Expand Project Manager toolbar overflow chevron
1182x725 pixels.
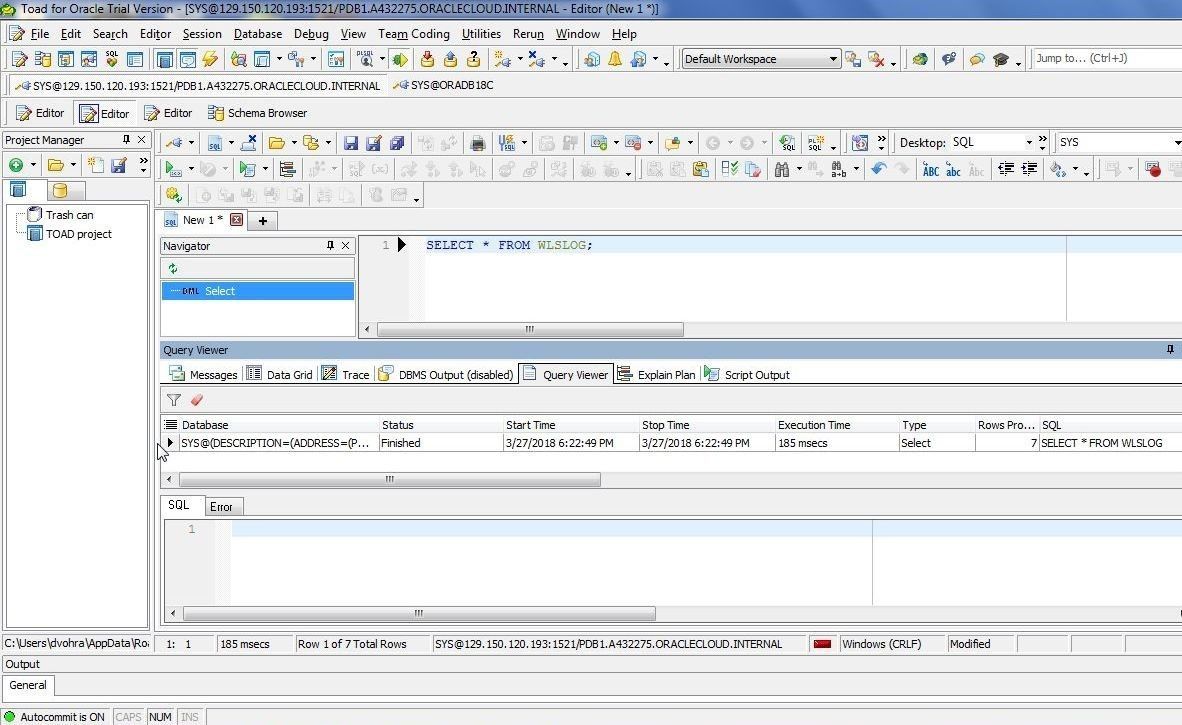(143, 164)
